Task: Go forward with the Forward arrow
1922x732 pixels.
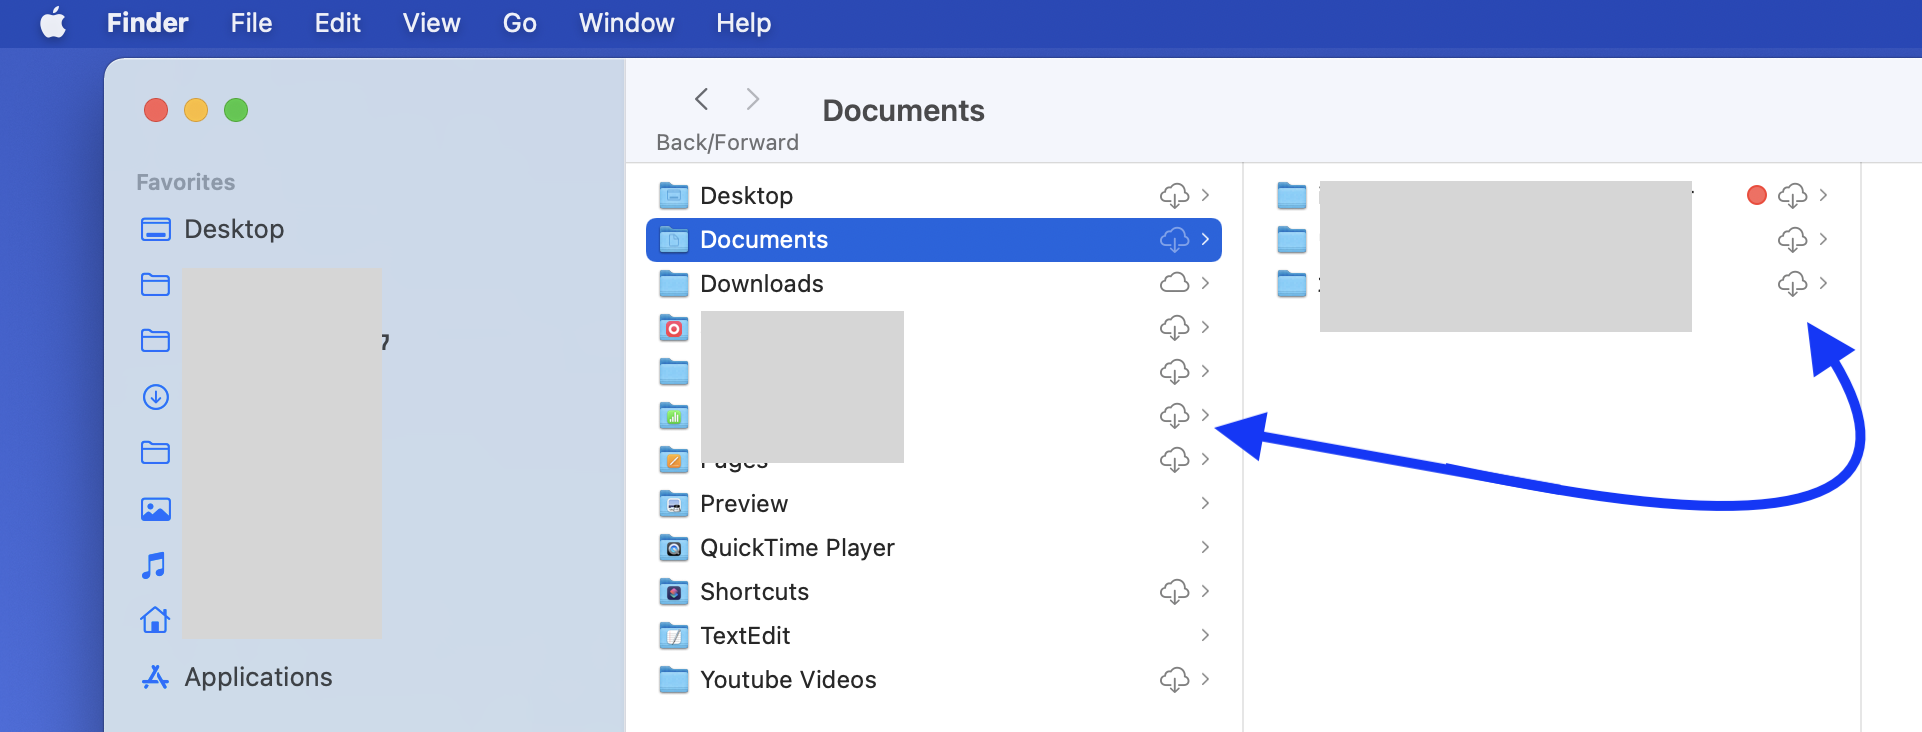Action: (753, 99)
